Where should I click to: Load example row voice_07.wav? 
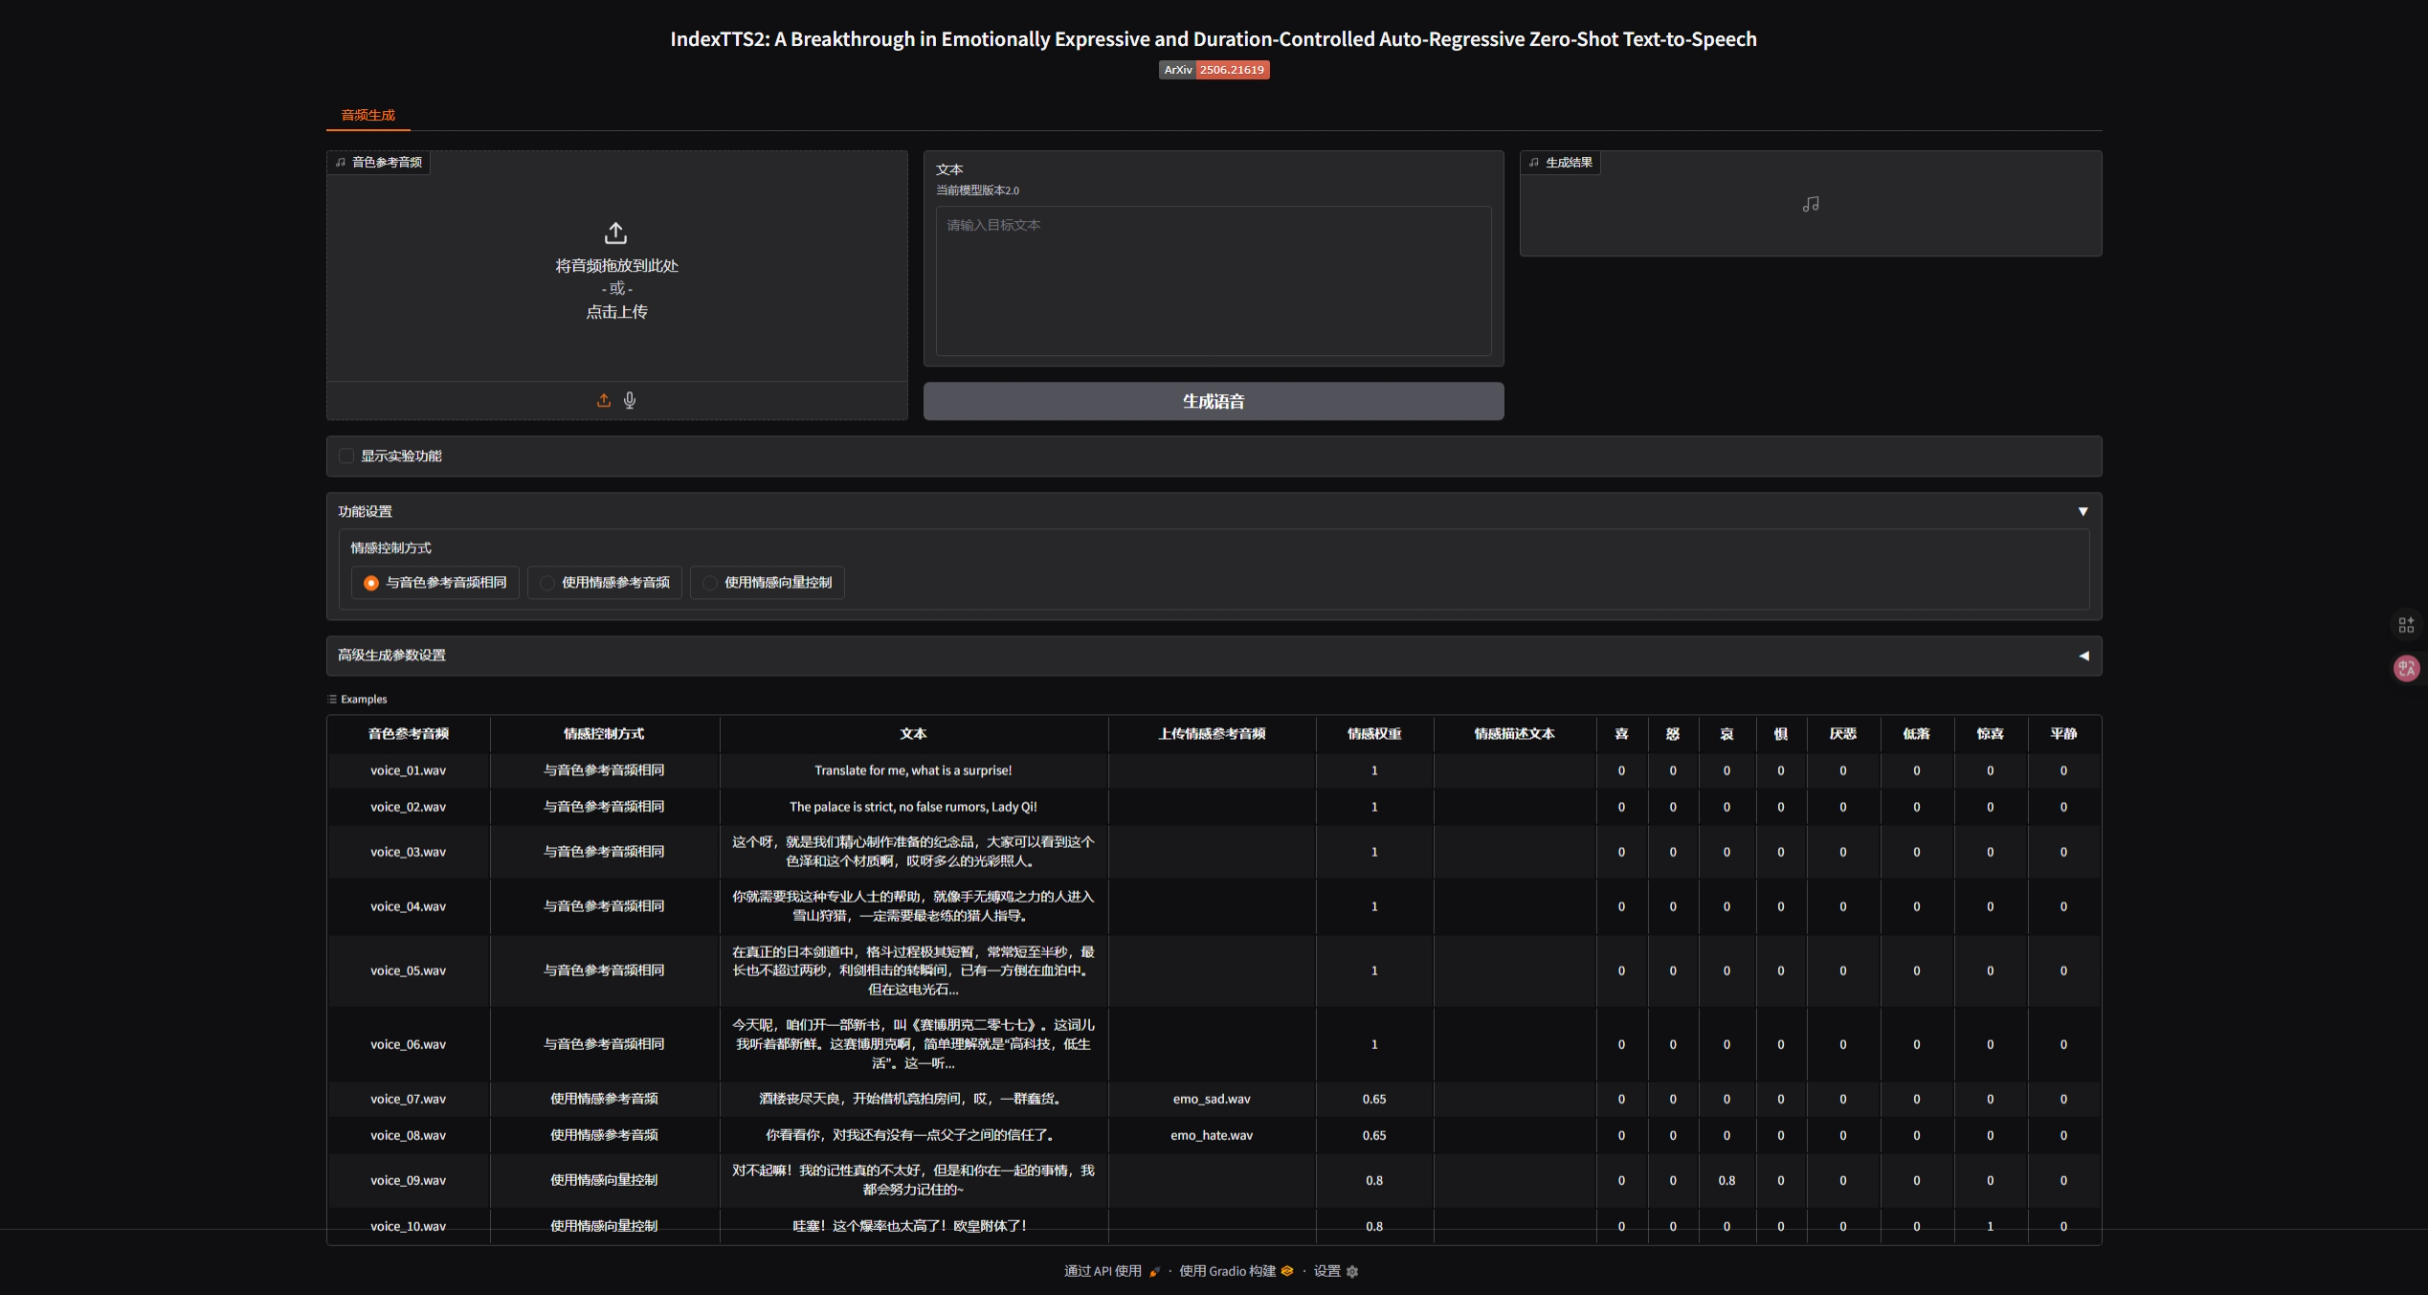pos(408,1099)
